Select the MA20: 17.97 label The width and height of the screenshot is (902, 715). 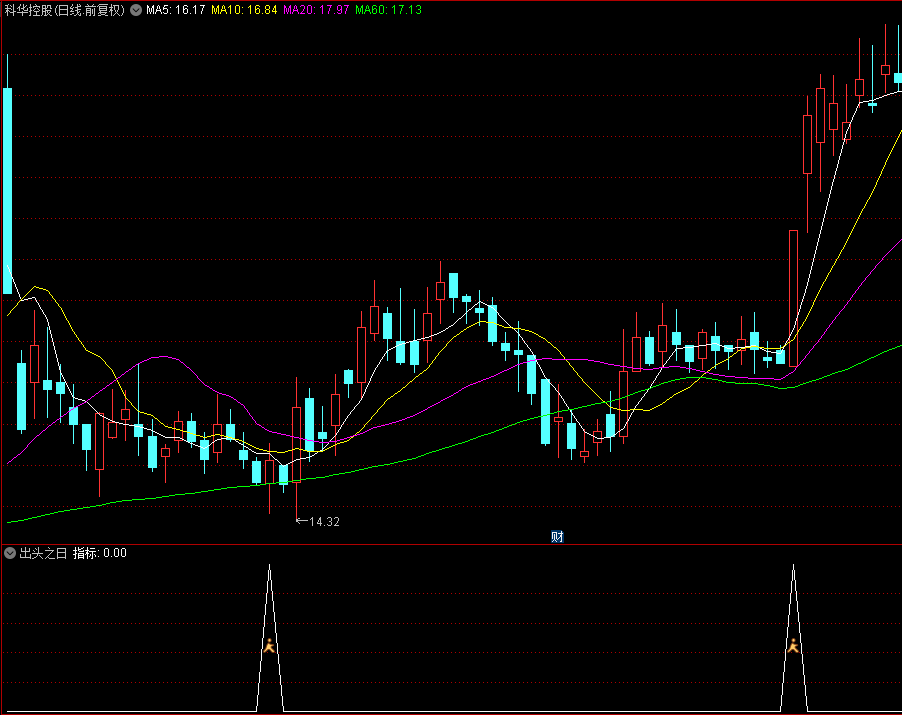[x=316, y=10]
